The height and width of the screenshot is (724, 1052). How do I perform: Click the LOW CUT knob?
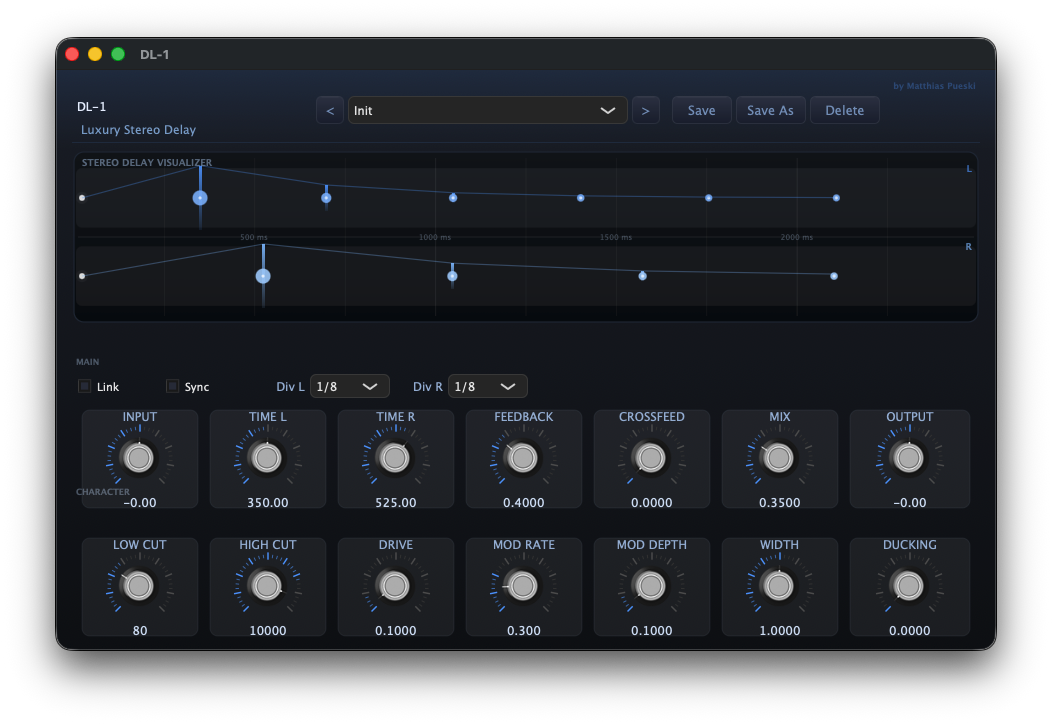click(x=139, y=586)
